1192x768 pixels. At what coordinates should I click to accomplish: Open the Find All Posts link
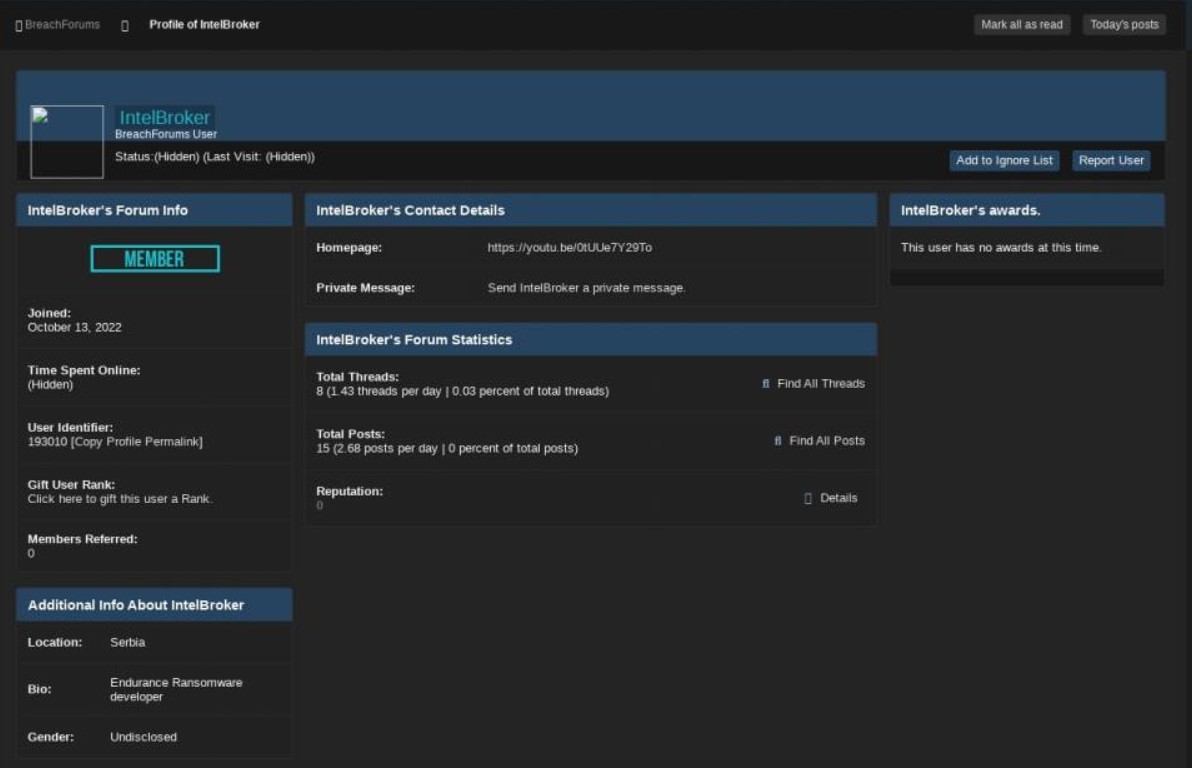pyautogui.click(x=826, y=441)
